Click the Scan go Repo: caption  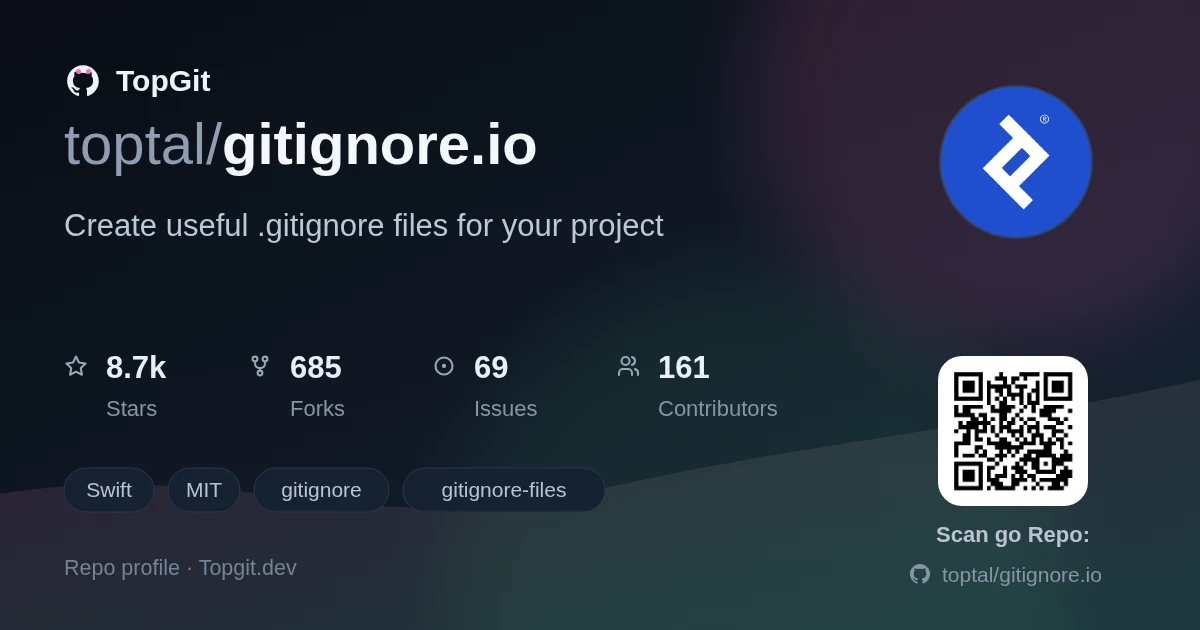click(x=1013, y=535)
